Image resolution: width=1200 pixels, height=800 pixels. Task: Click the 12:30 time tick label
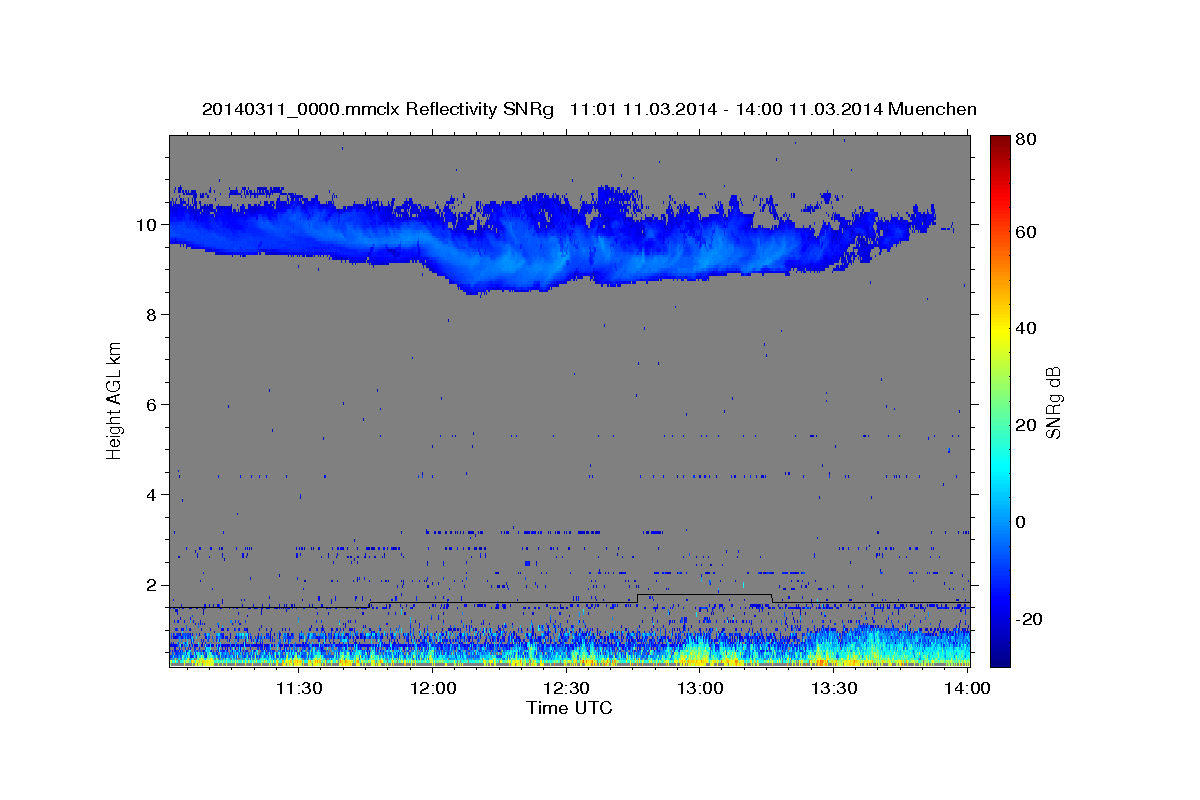(567, 688)
